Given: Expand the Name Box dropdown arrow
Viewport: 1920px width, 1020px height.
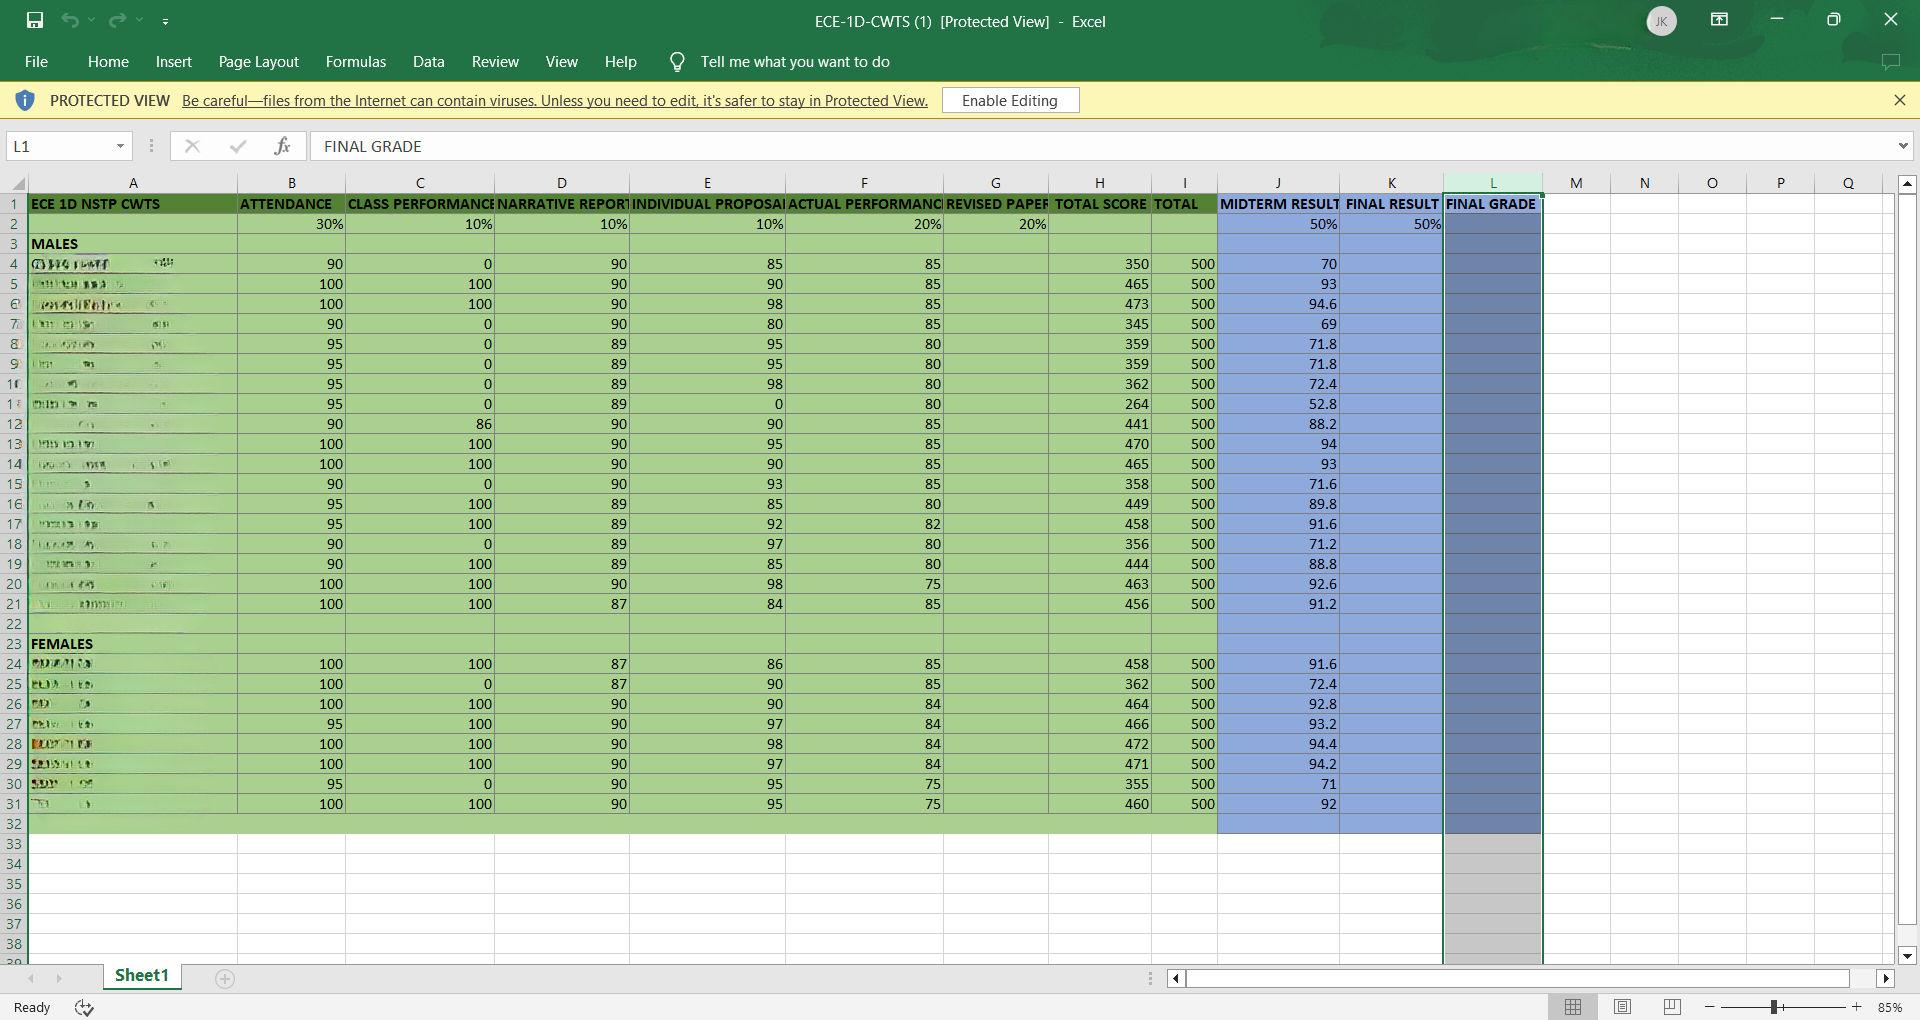Looking at the screenshot, I should pyautogui.click(x=121, y=146).
